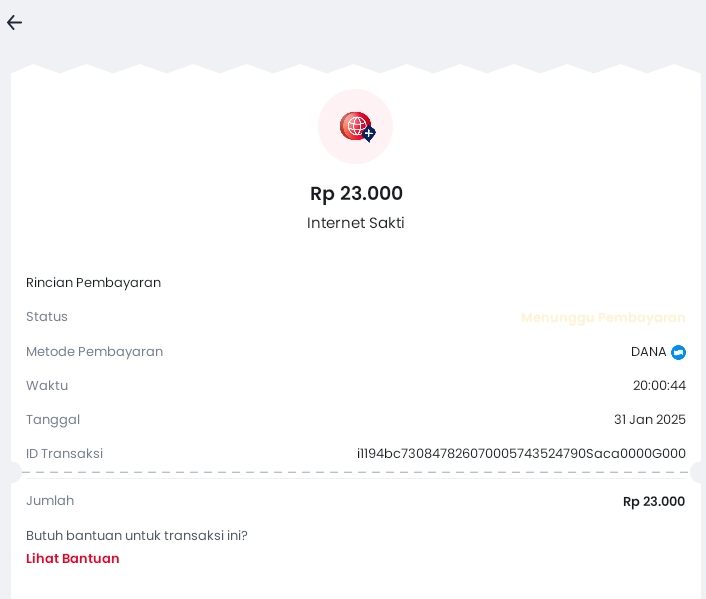Tap the Jumlah total Rp 23.000

tap(654, 502)
